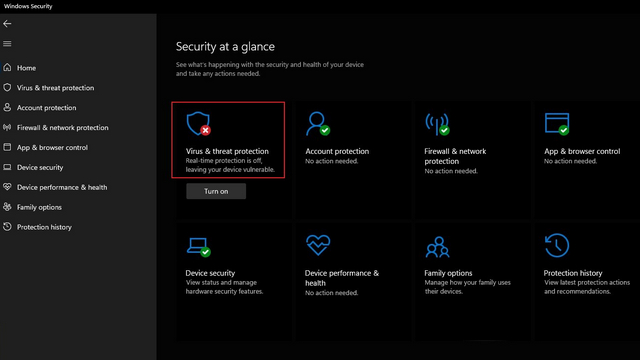The image size is (640, 360).
Task: Click 'No action needed.' under Device performance
Action: (331, 293)
